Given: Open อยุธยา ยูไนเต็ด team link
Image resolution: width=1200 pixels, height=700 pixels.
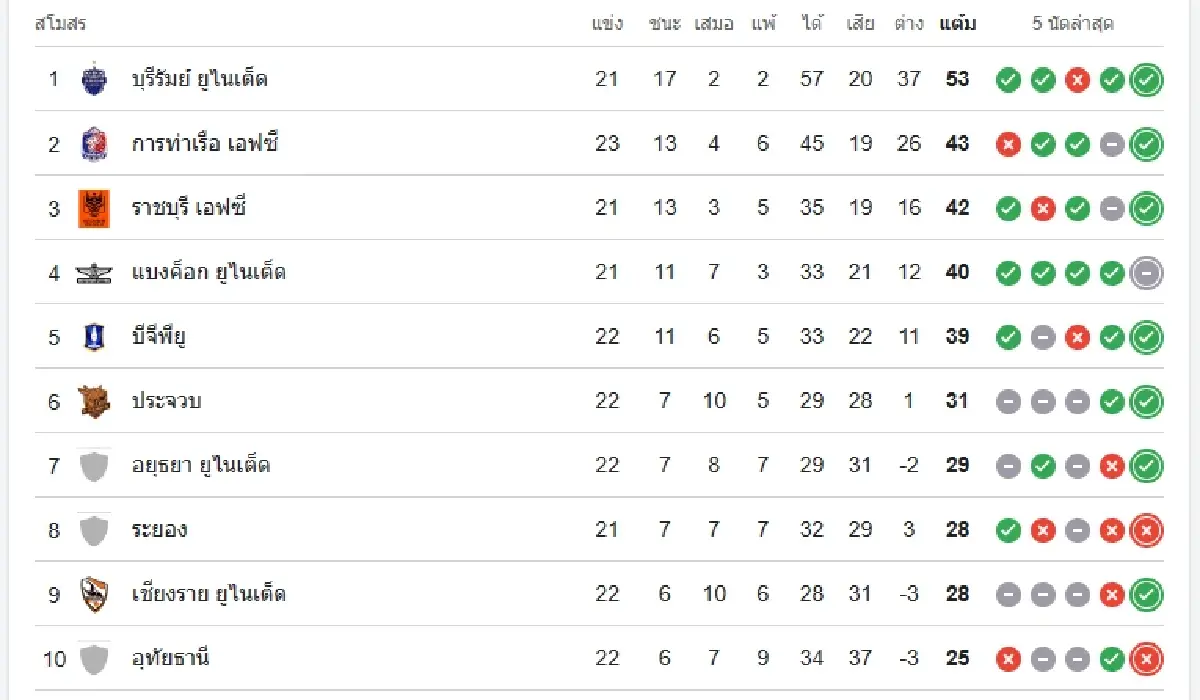Looking at the screenshot, I should 201,465.
